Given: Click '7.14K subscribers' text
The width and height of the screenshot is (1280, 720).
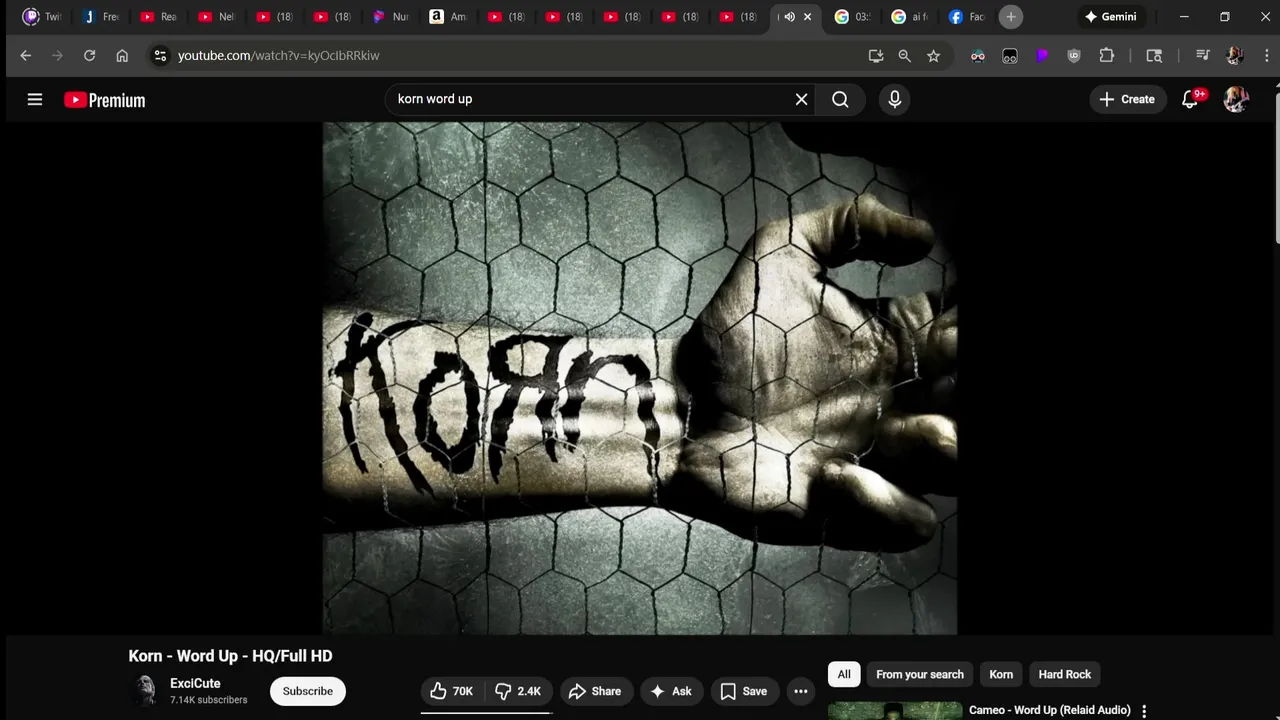Looking at the screenshot, I should 208,700.
